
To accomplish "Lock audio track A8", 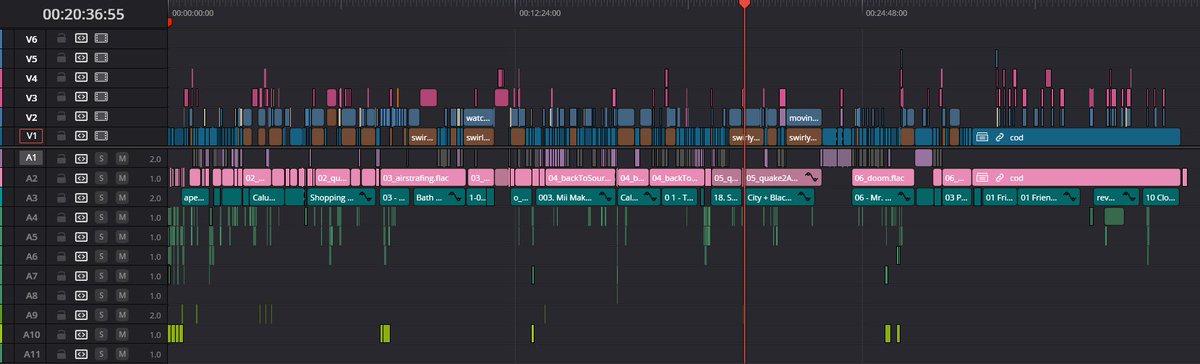I will click(61, 295).
